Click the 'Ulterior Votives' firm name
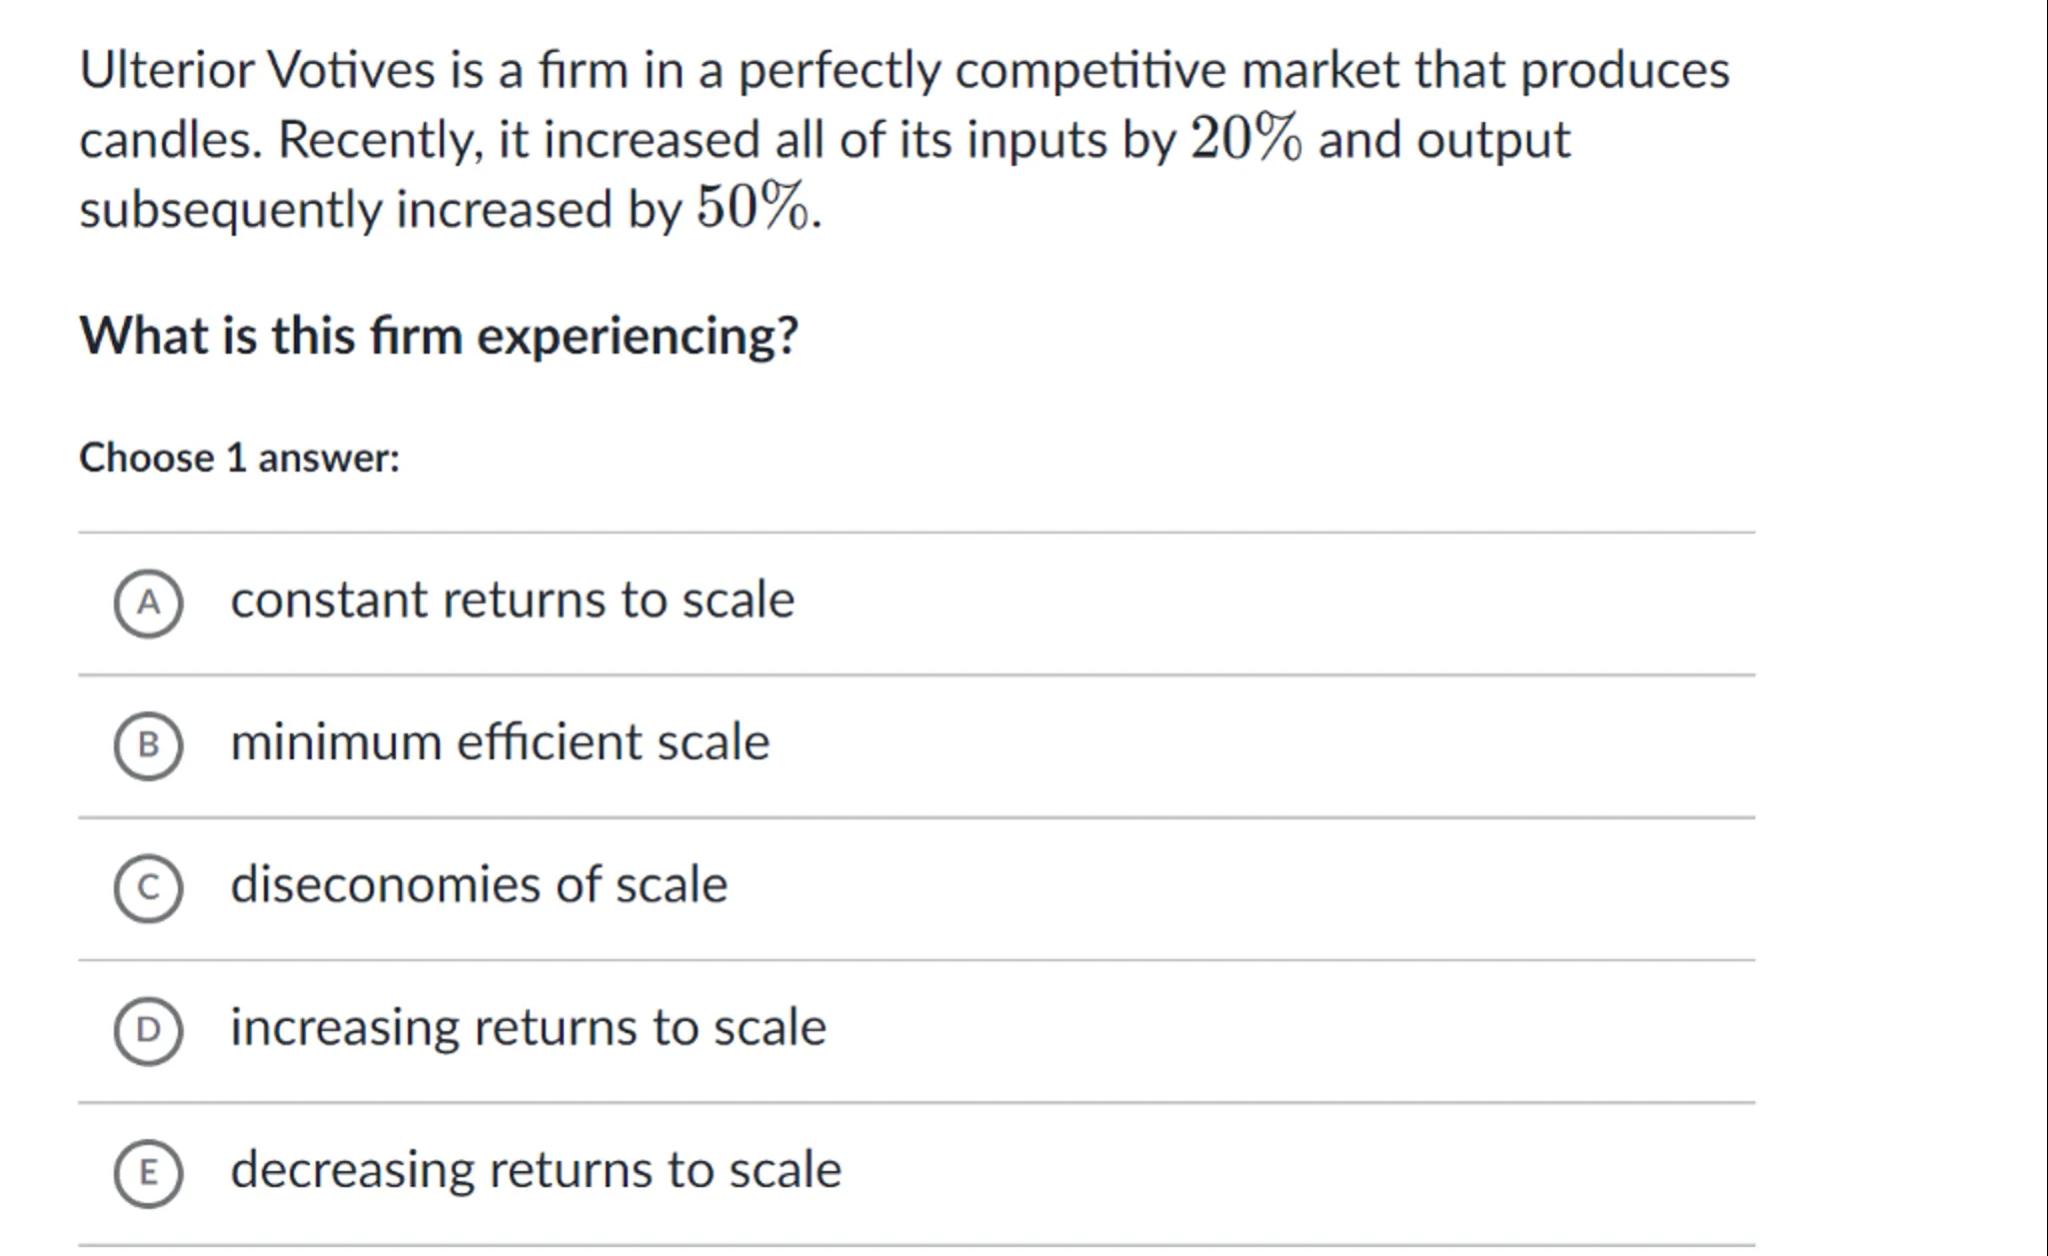Viewport: 2048px width, 1256px height. [257, 70]
